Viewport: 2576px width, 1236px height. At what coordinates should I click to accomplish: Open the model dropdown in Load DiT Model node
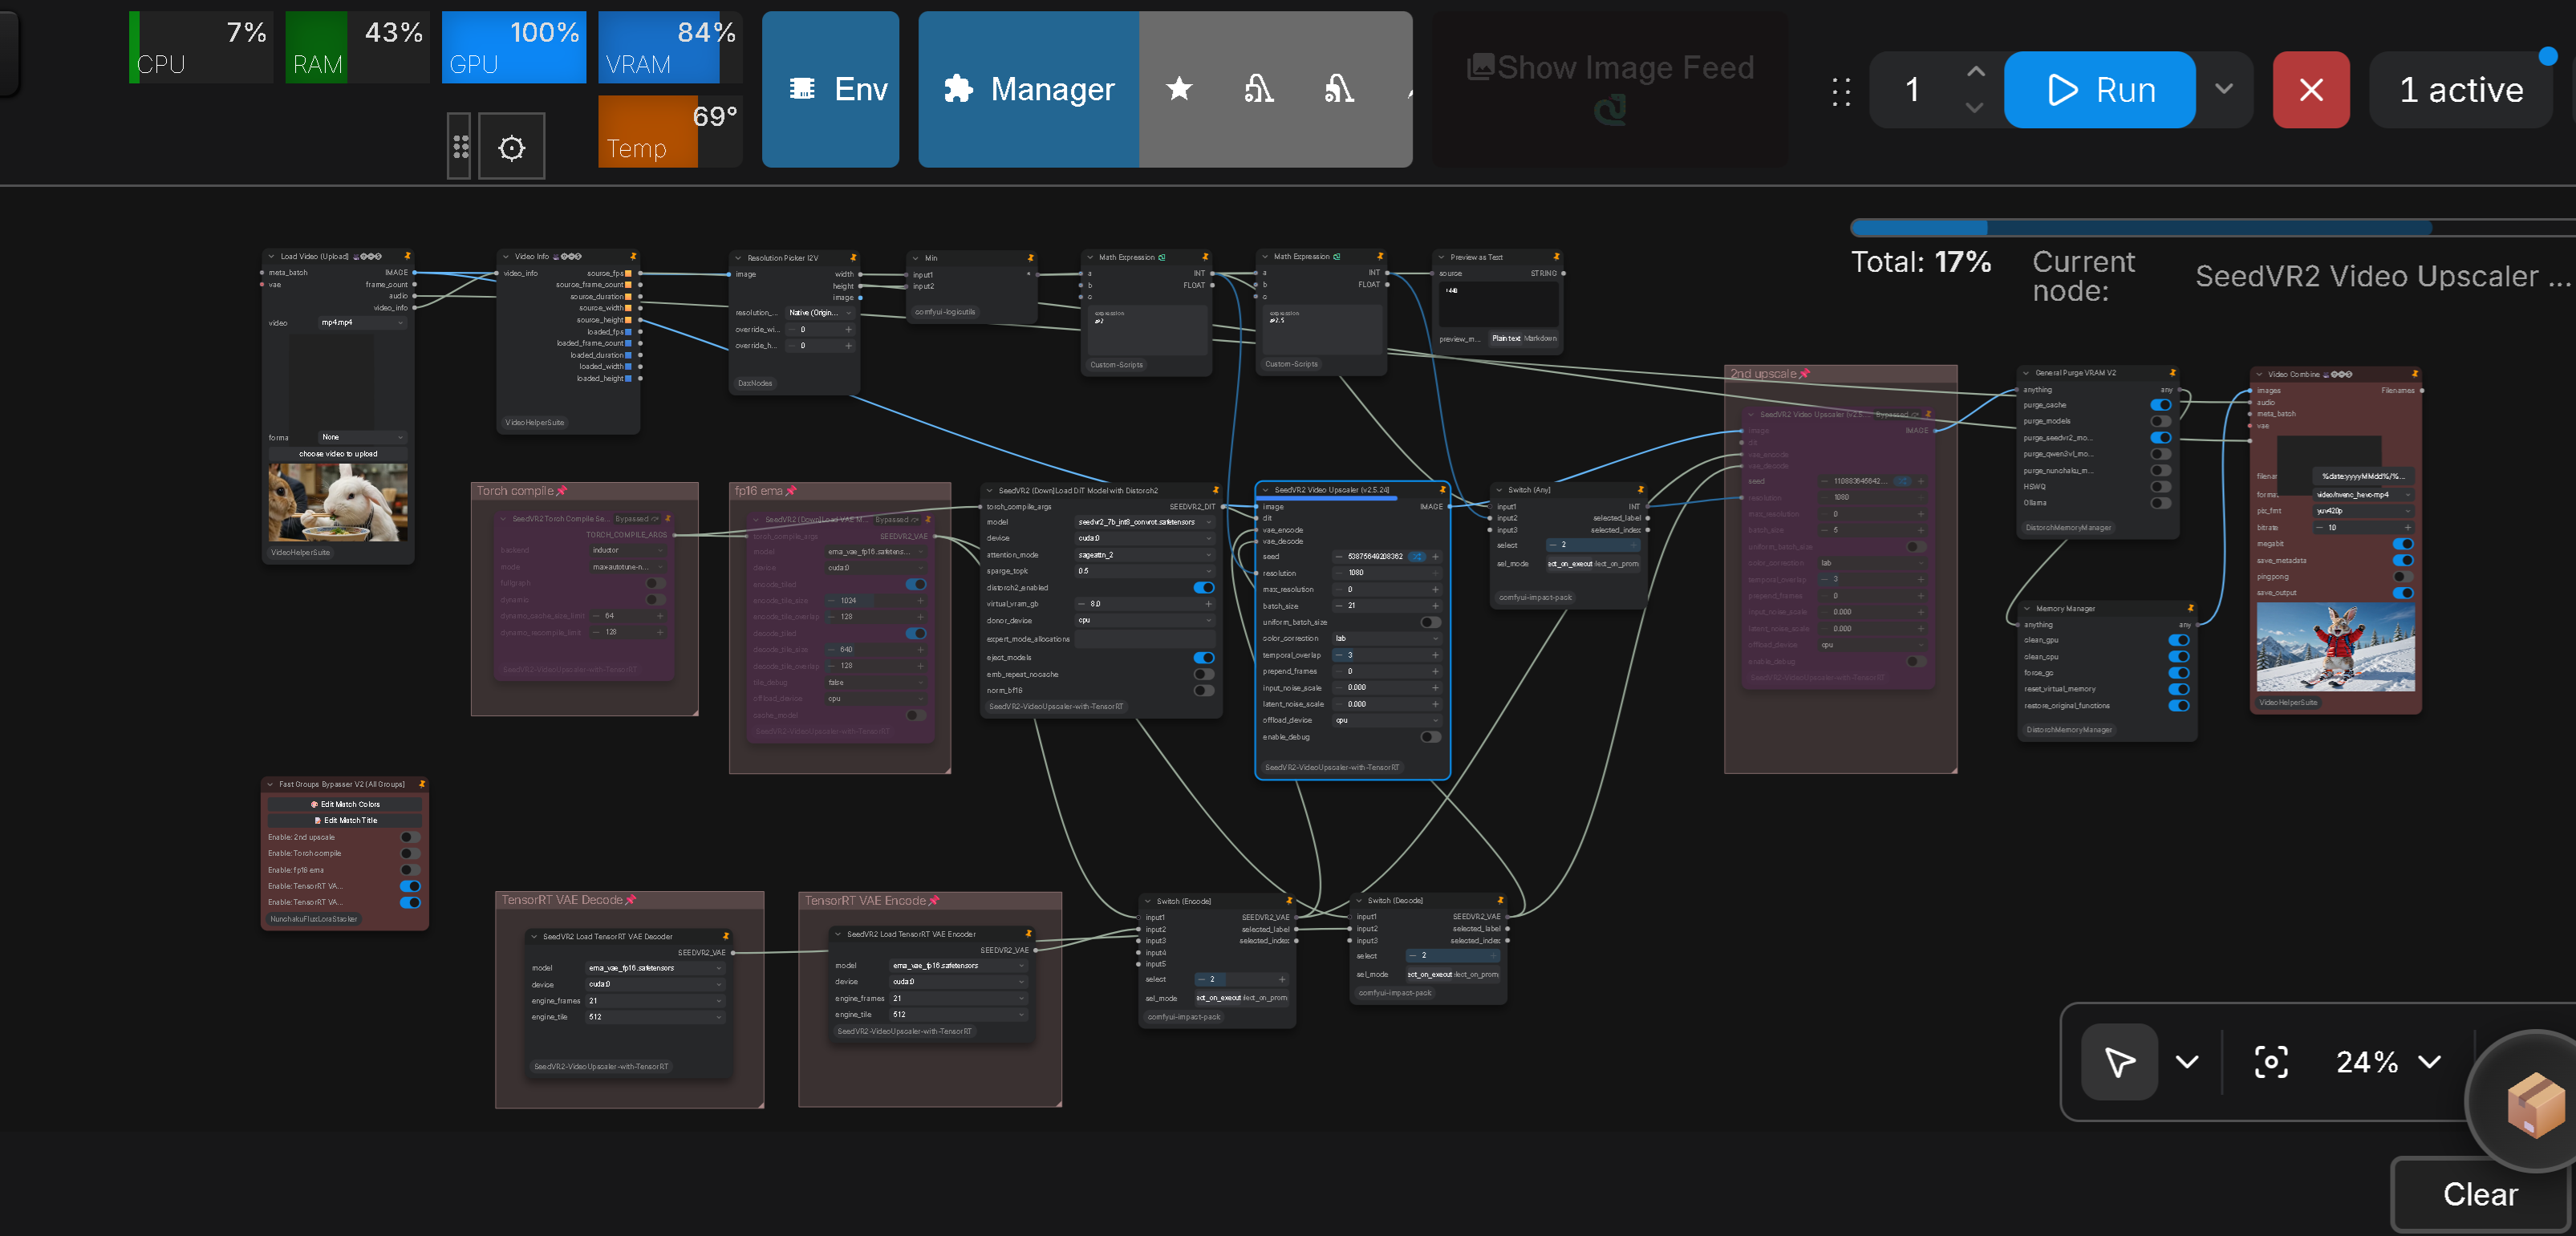[1144, 522]
